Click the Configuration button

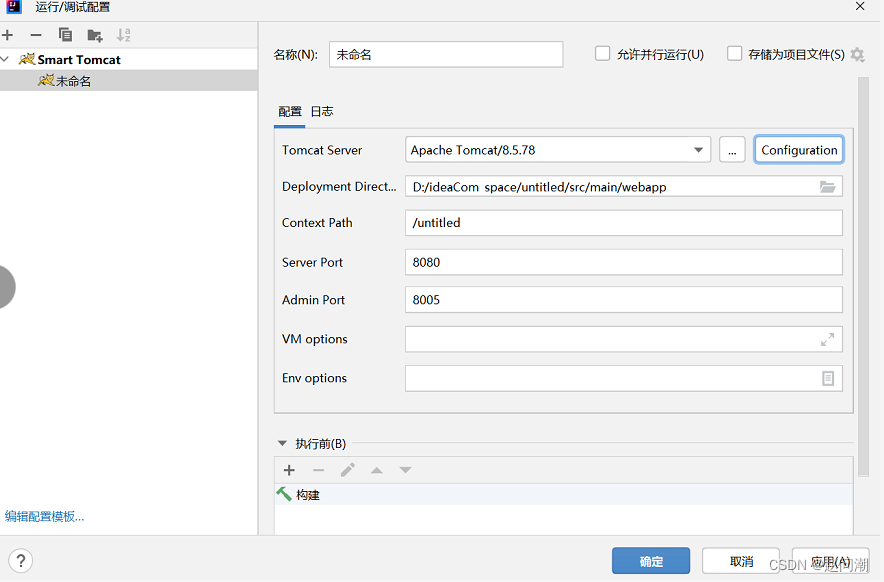click(799, 150)
